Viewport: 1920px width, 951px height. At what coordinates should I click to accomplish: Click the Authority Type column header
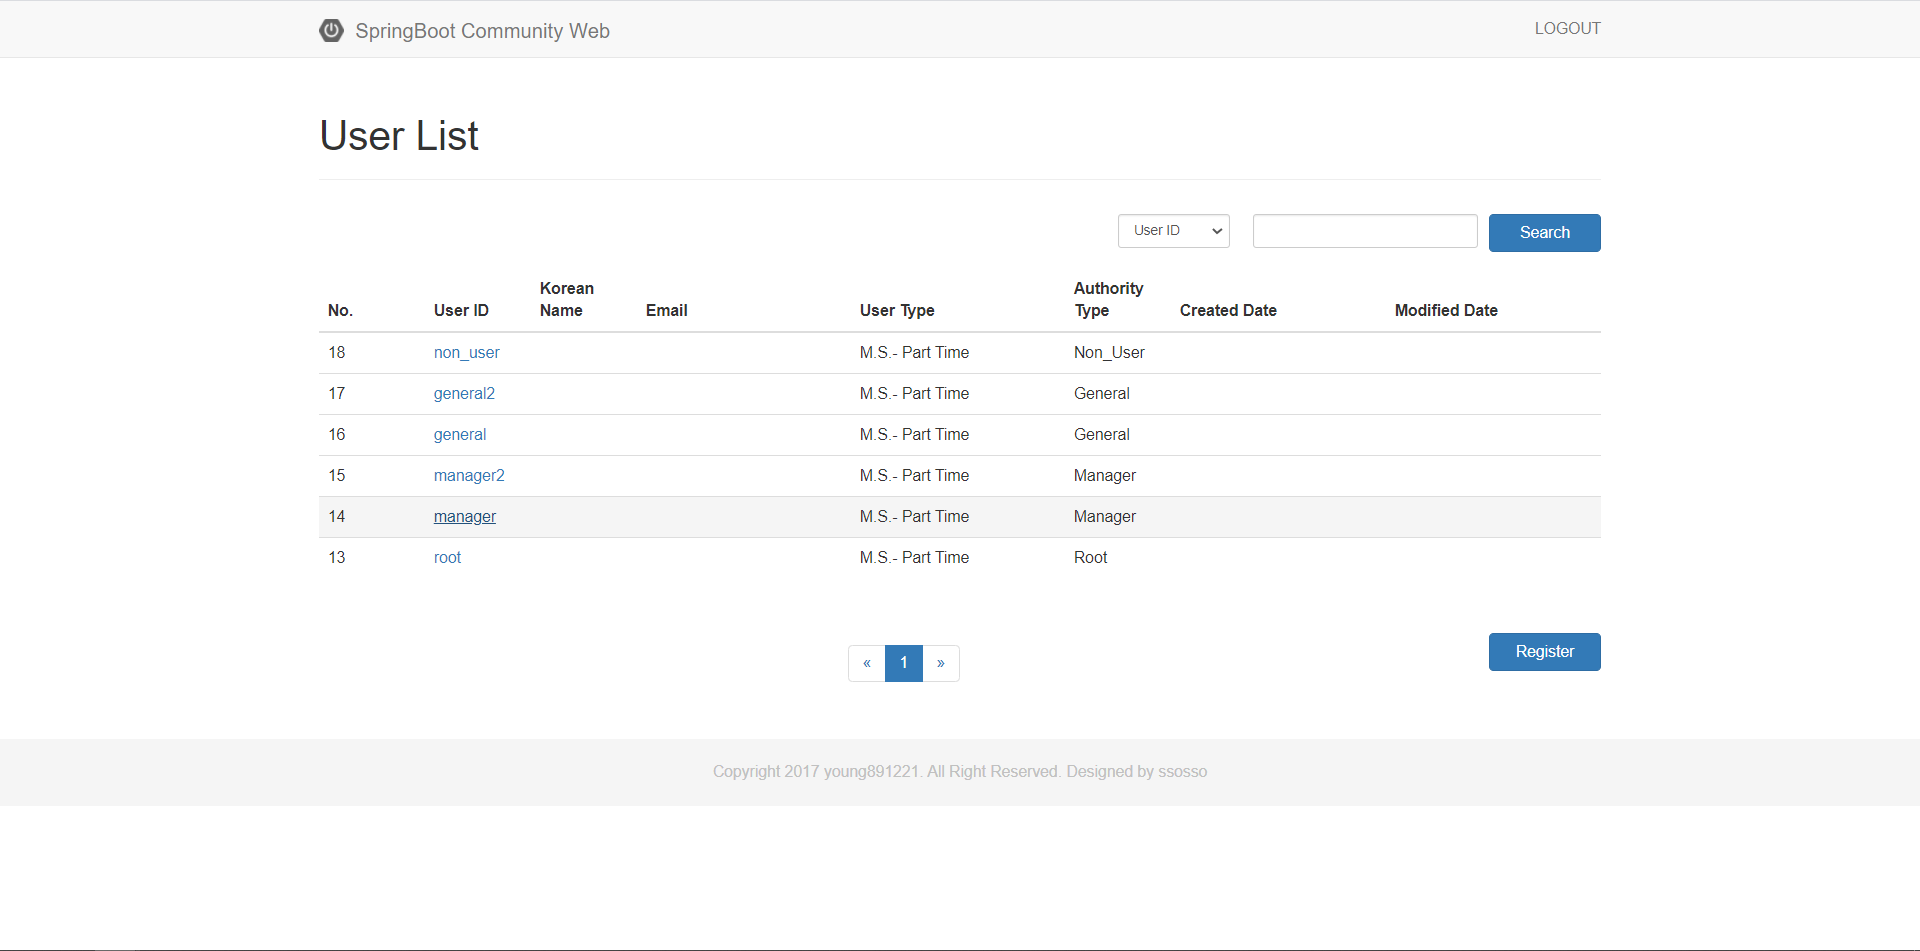(1108, 300)
